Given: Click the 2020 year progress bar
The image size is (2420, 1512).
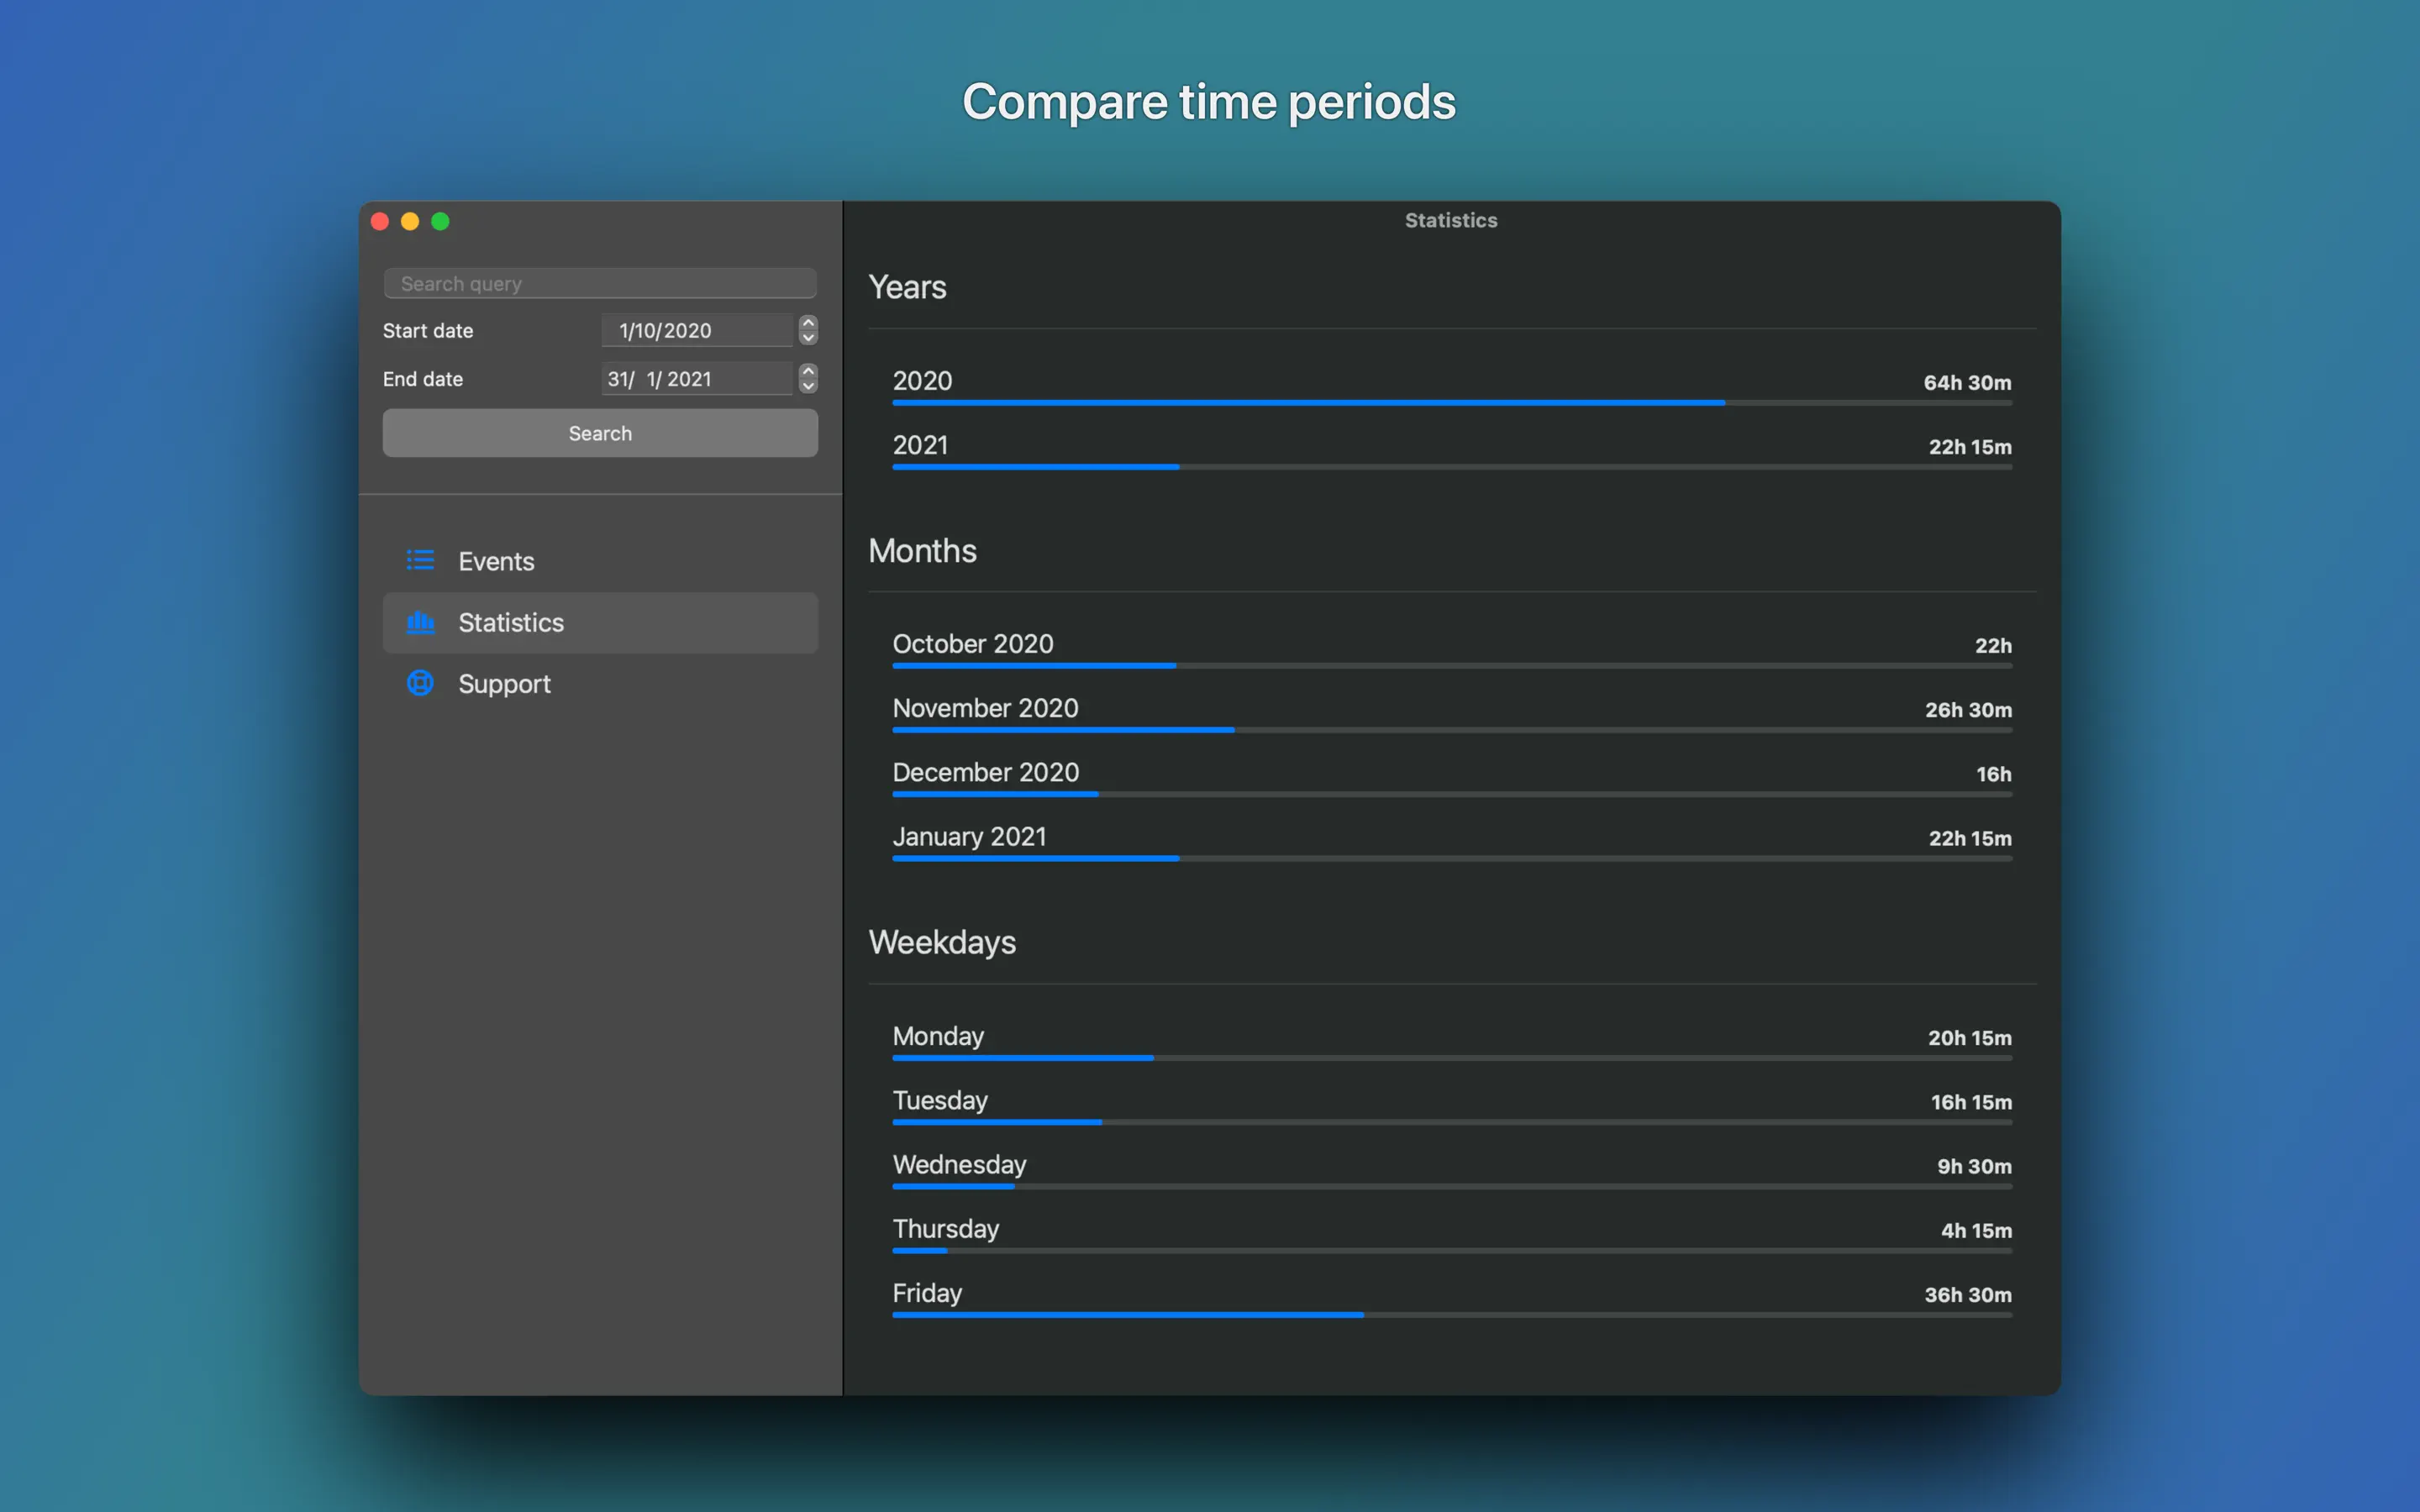Looking at the screenshot, I should point(1451,403).
